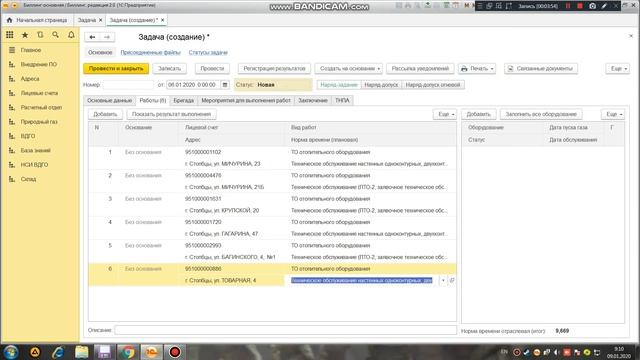The image size is (640, 360).
Task: Switch to ТНПА tab
Action: (x=342, y=100)
